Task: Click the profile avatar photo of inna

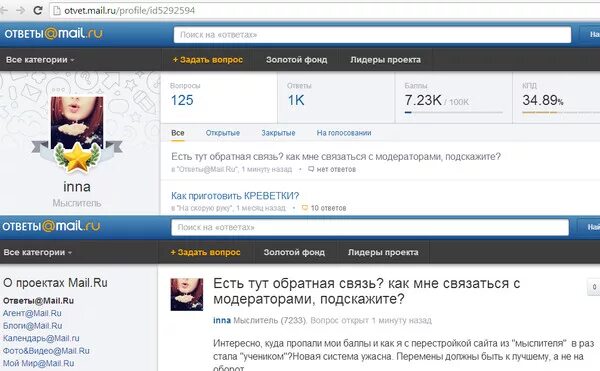Action: 77,122
